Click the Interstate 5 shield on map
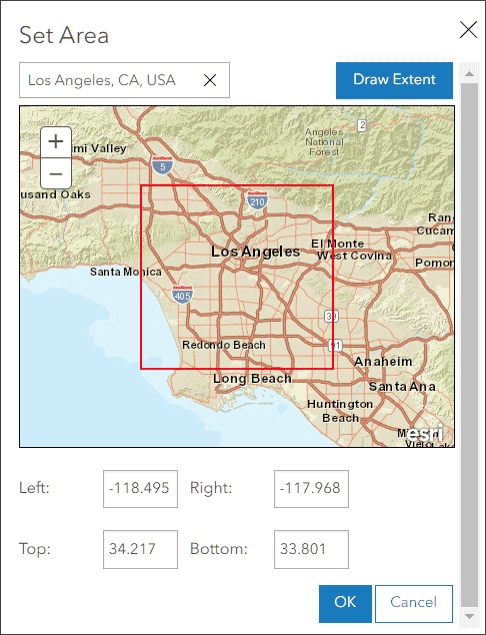This screenshot has height=635, width=486. click(x=163, y=164)
